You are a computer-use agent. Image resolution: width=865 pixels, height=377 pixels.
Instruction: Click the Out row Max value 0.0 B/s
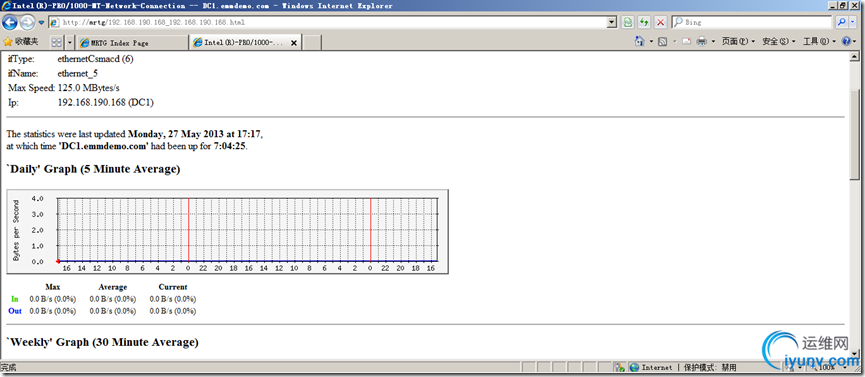point(53,311)
